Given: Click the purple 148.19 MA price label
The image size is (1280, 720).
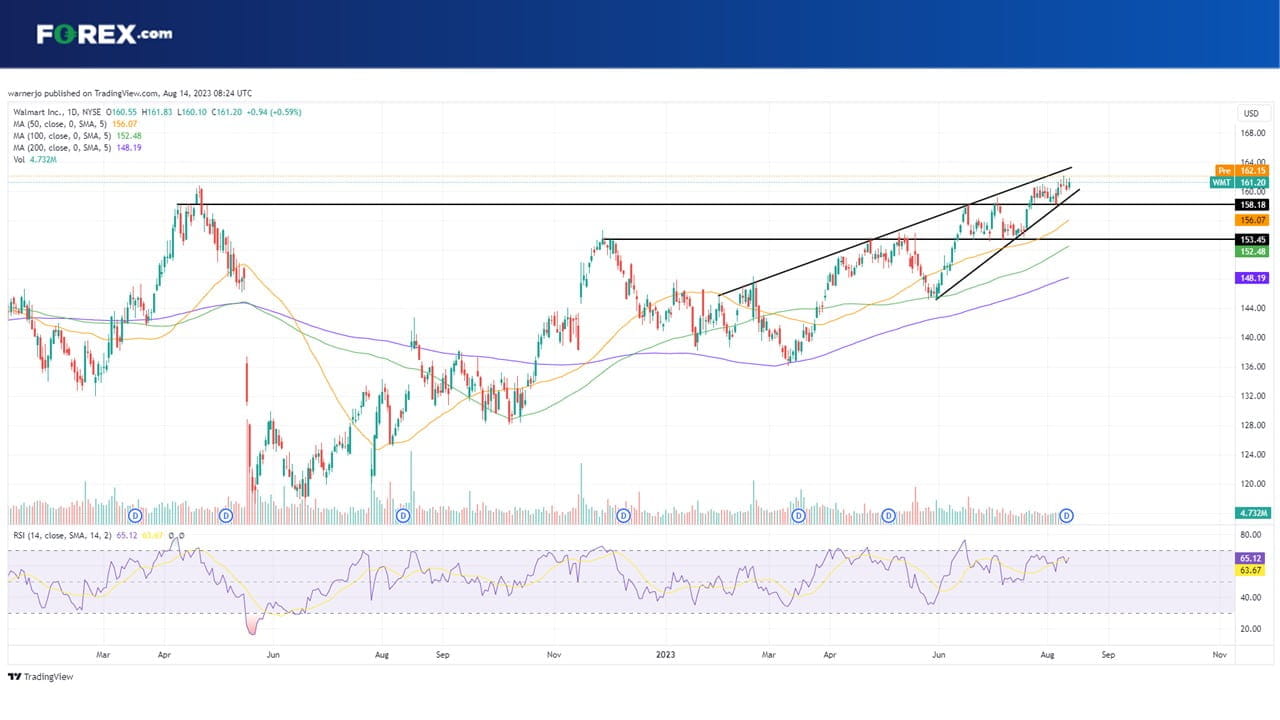Looking at the screenshot, I should (x=1253, y=278).
